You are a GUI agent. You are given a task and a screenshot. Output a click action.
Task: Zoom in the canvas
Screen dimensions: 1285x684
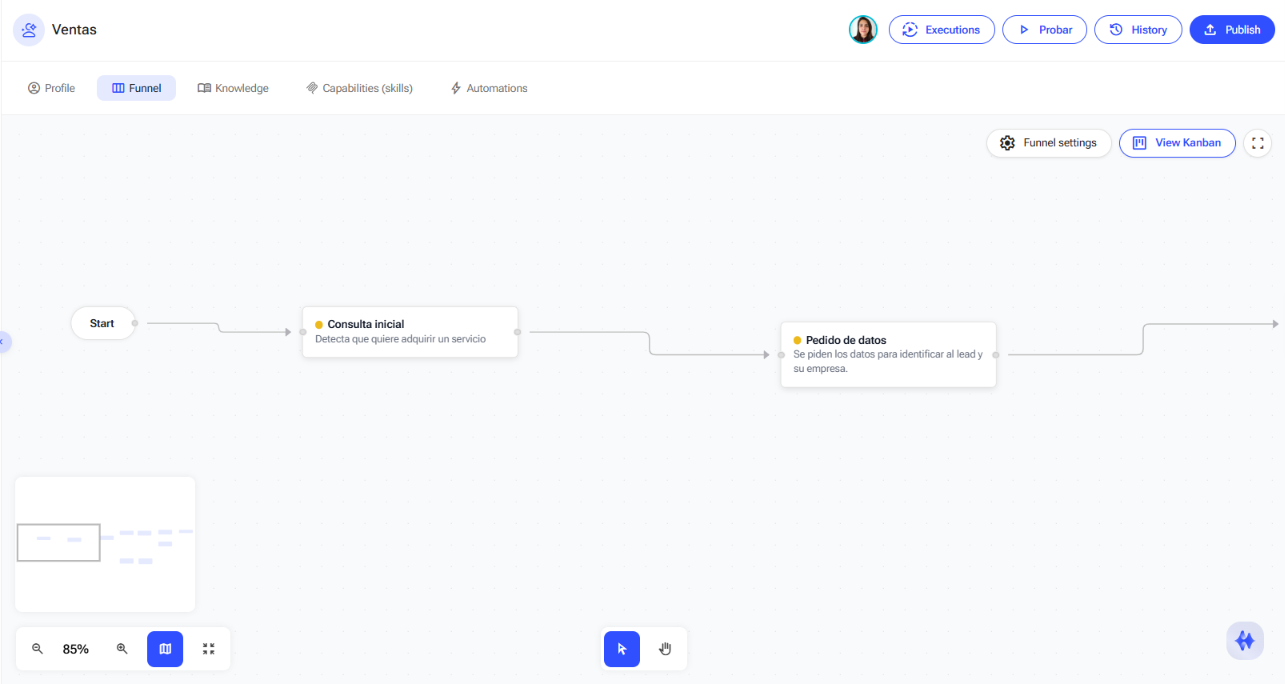click(x=122, y=649)
